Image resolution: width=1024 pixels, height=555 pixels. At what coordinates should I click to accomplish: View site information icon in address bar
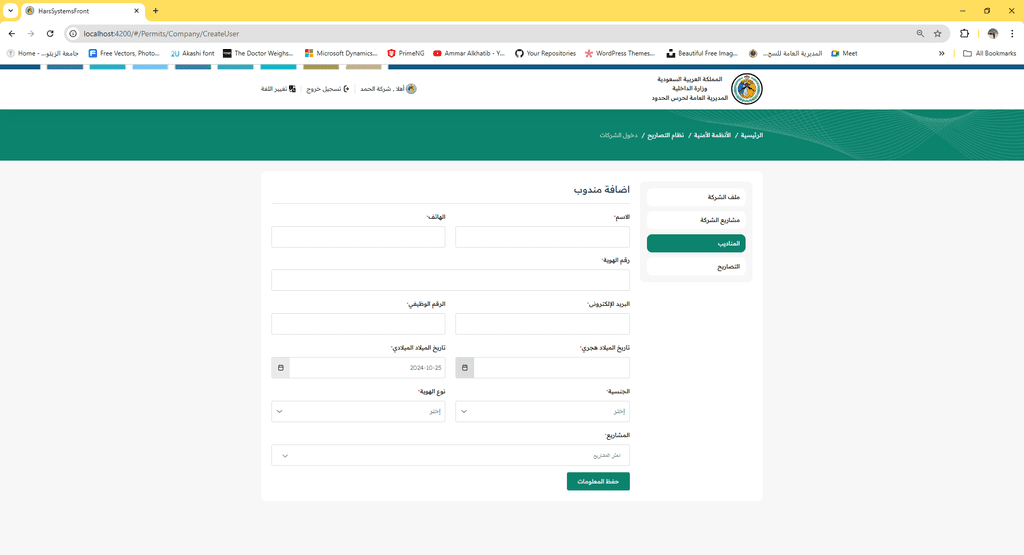(73, 33)
